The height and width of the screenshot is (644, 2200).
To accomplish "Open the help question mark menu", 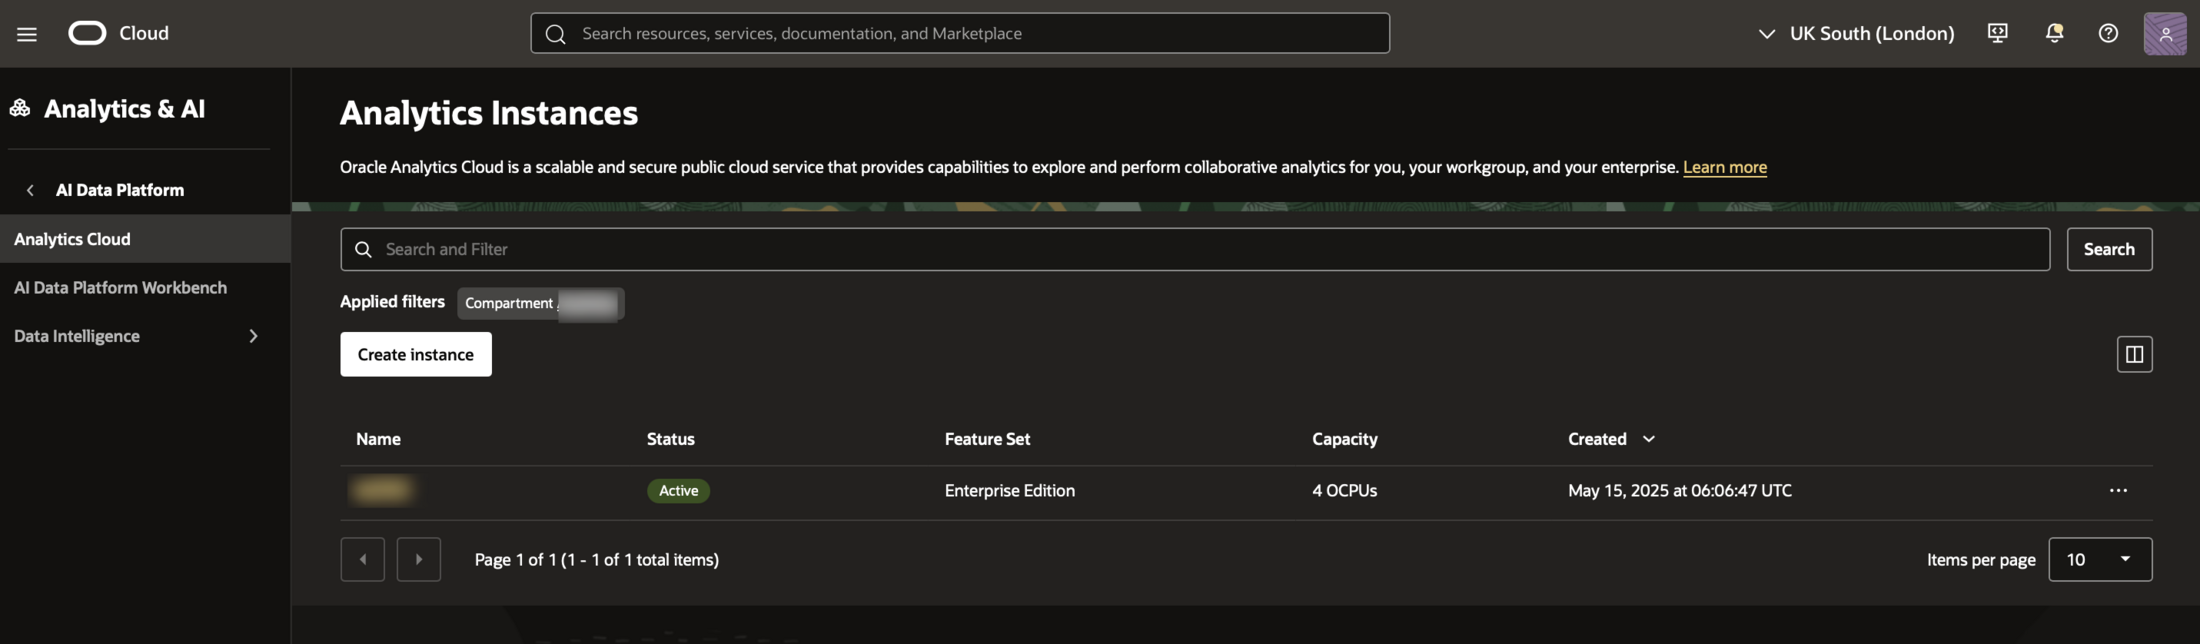I will (x=2108, y=33).
